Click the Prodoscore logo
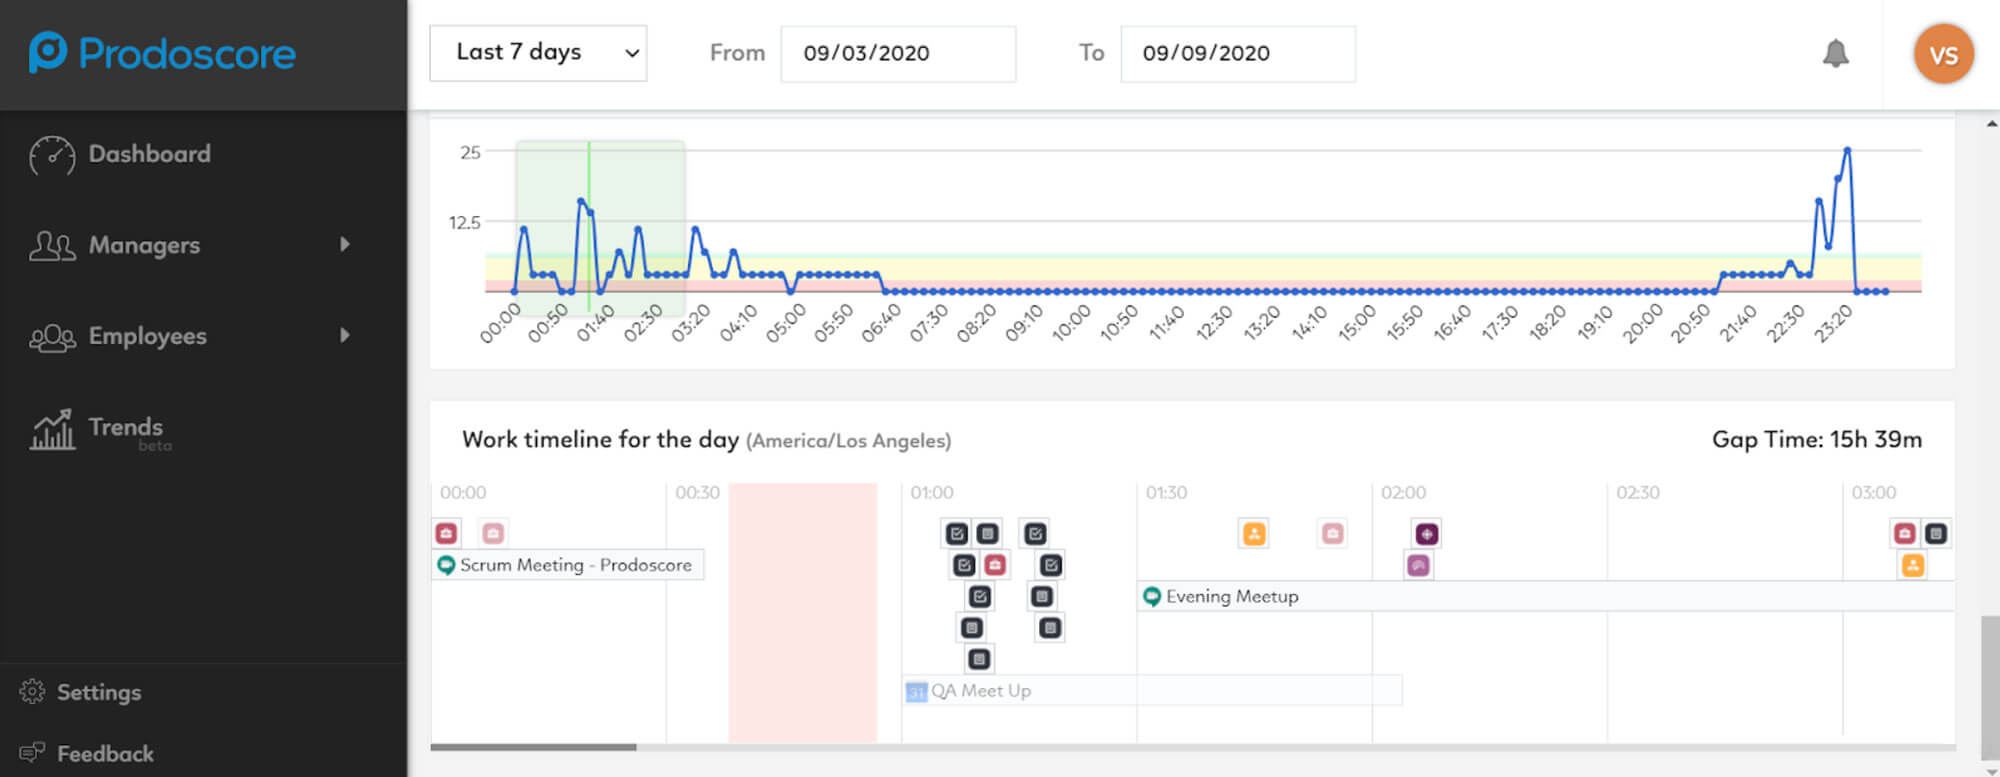Screen dimensions: 2000x777 [162, 53]
